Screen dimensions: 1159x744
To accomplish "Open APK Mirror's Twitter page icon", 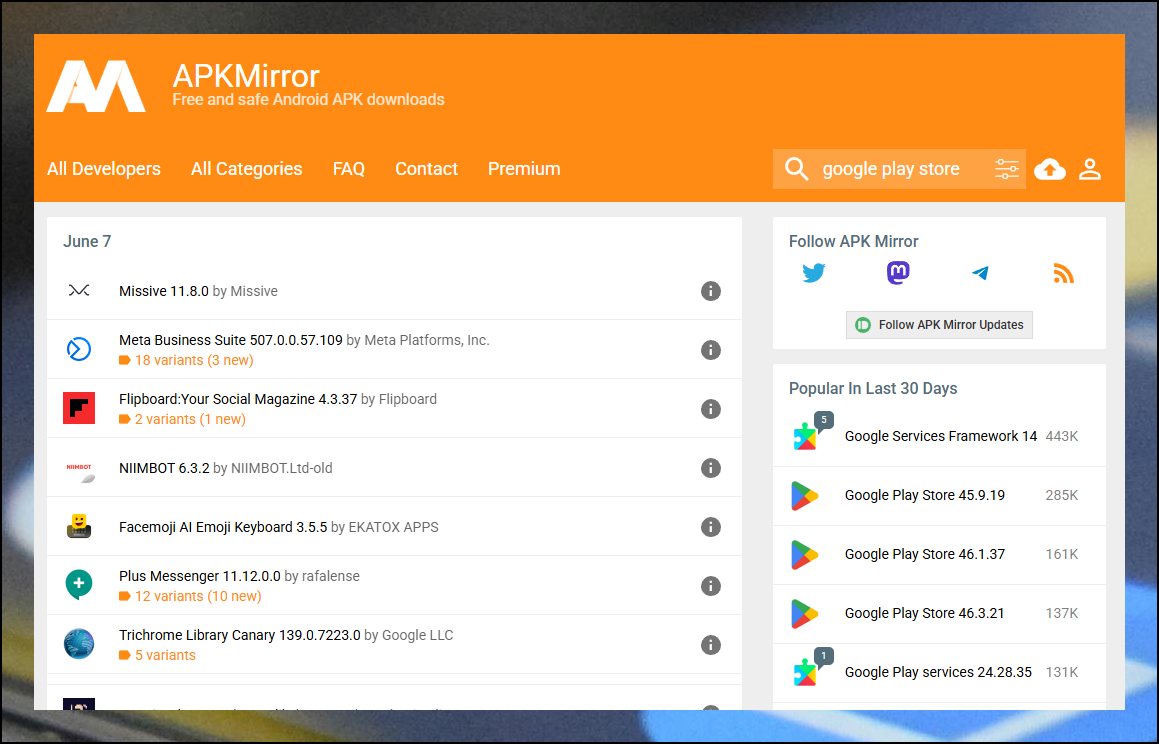I will click(814, 273).
